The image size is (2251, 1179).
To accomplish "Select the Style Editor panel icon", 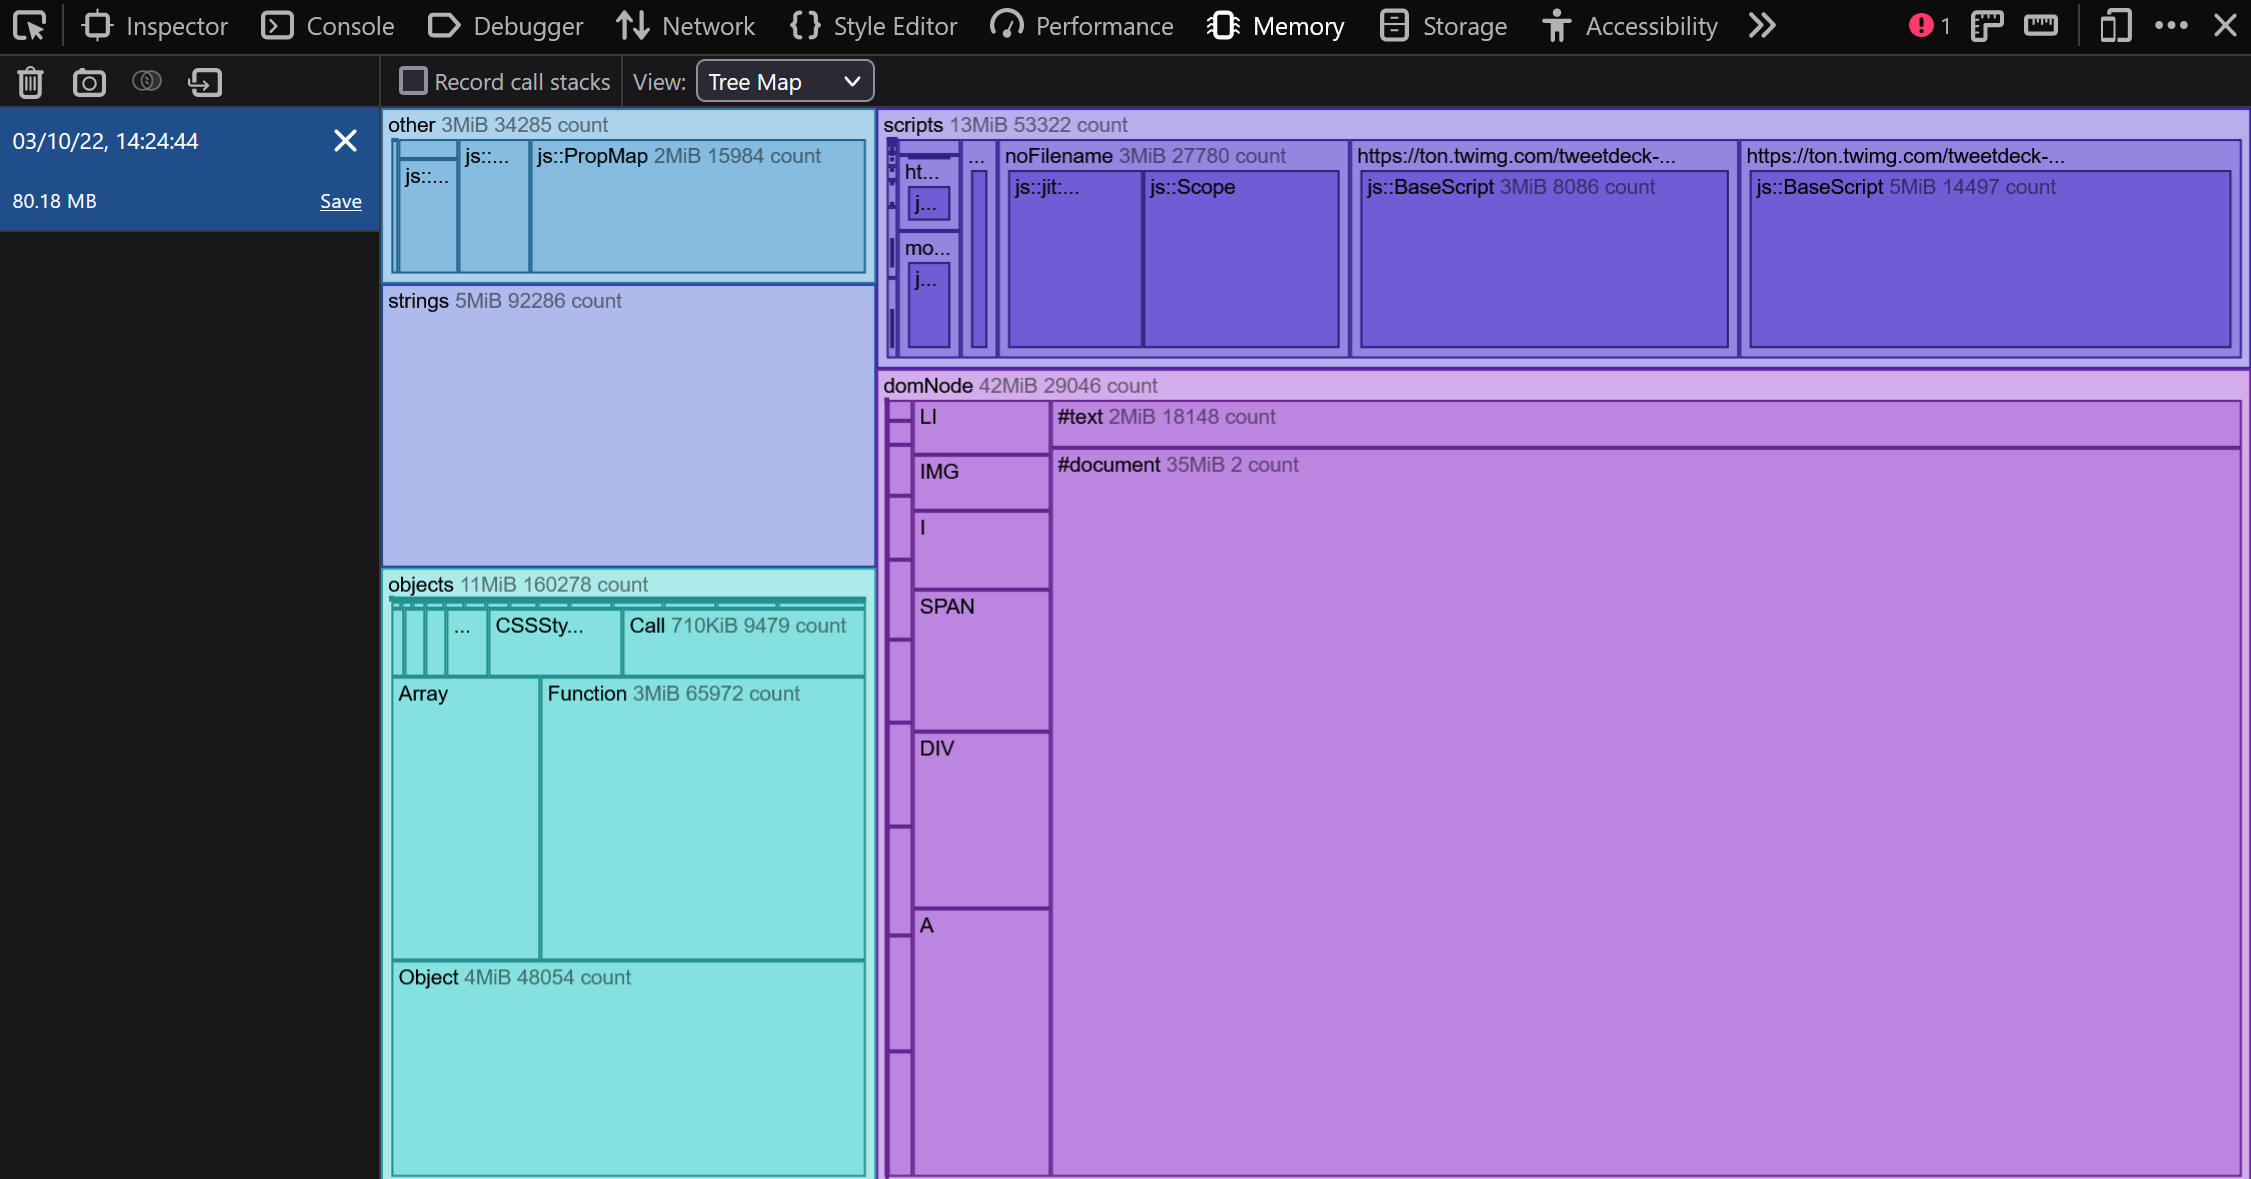I will pyautogui.click(x=805, y=25).
